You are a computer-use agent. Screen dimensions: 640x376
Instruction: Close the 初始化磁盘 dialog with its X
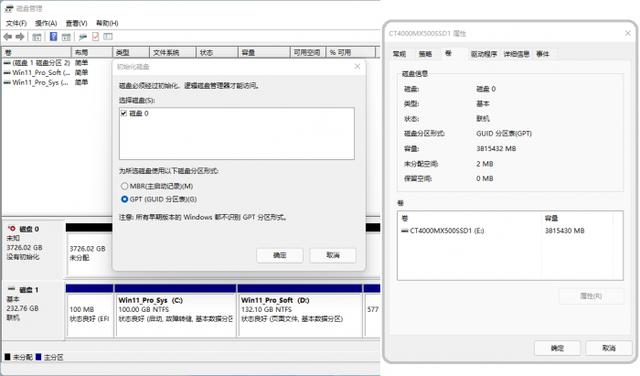tap(357, 66)
